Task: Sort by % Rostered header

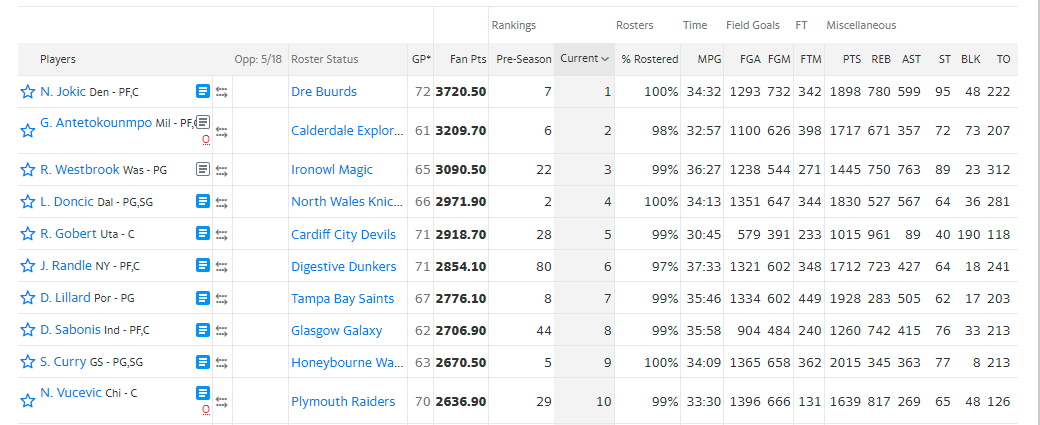Action: click(649, 59)
